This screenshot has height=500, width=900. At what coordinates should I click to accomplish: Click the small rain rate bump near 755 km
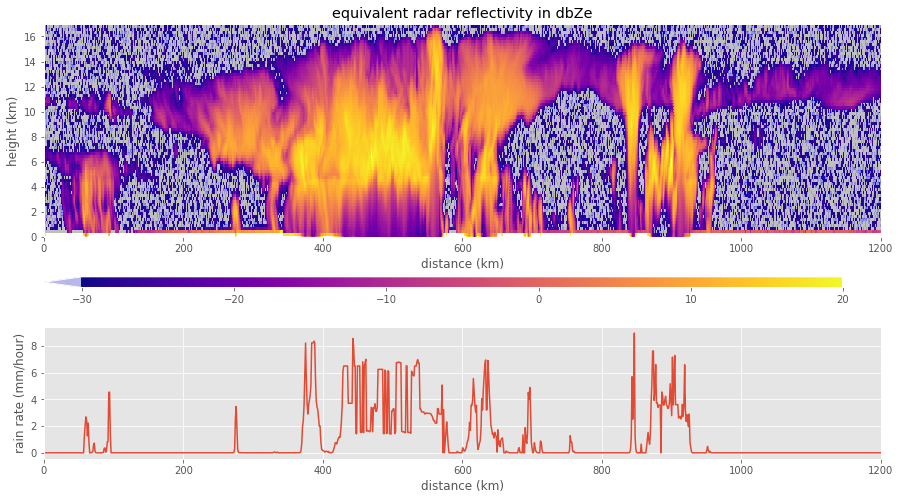click(570, 437)
